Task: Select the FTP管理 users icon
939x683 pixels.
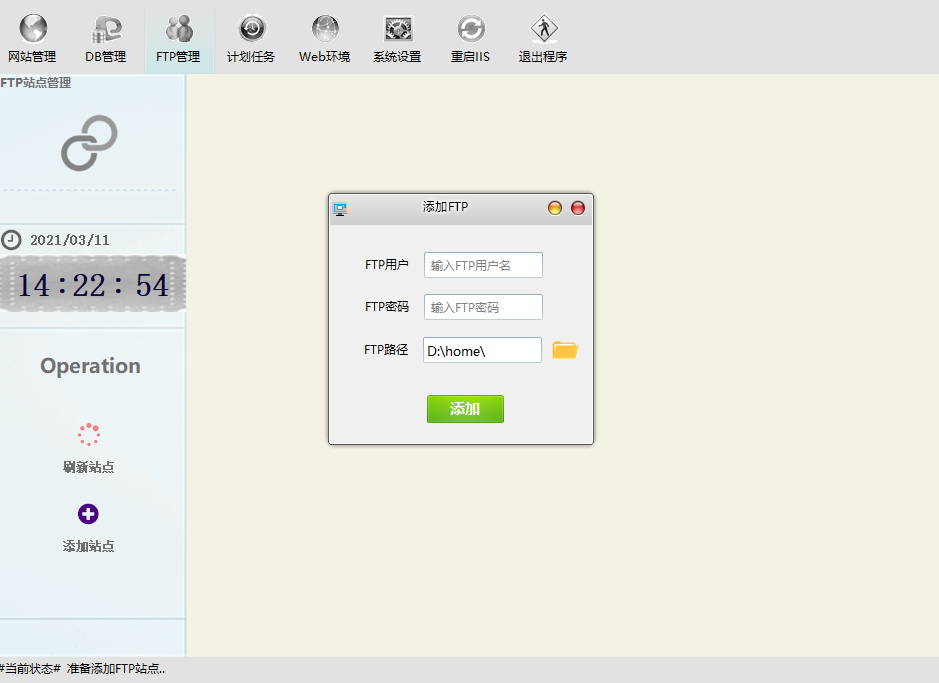Action: click(178, 28)
